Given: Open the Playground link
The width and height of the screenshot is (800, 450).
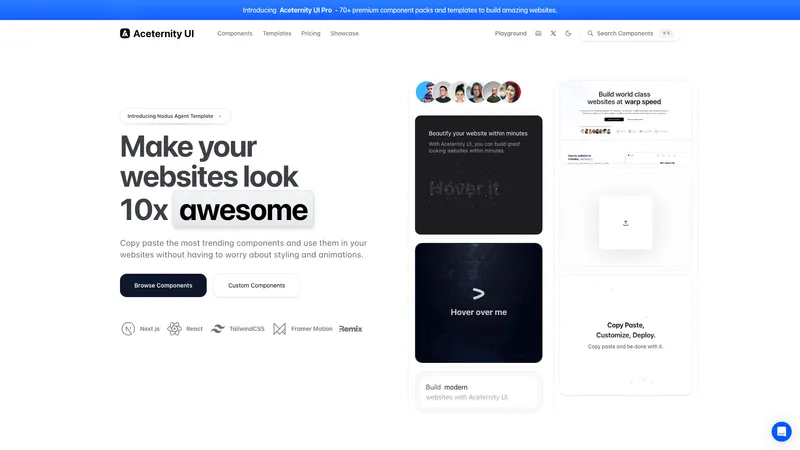Looking at the screenshot, I should (x=510, y=34).
